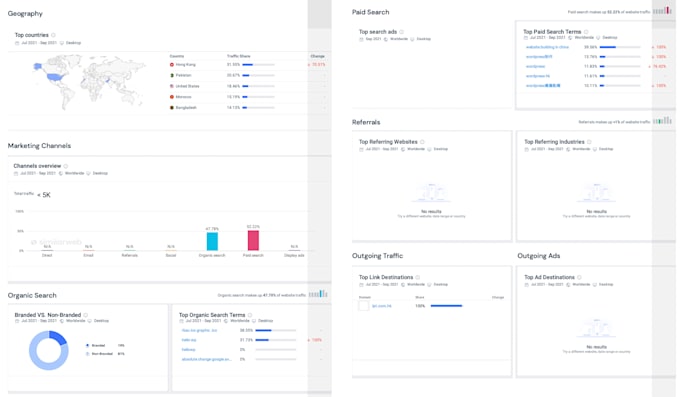Click the Morocco country name
Image resolution: width=680 pixels, height=397 pixels.
(x=183, y=97)
